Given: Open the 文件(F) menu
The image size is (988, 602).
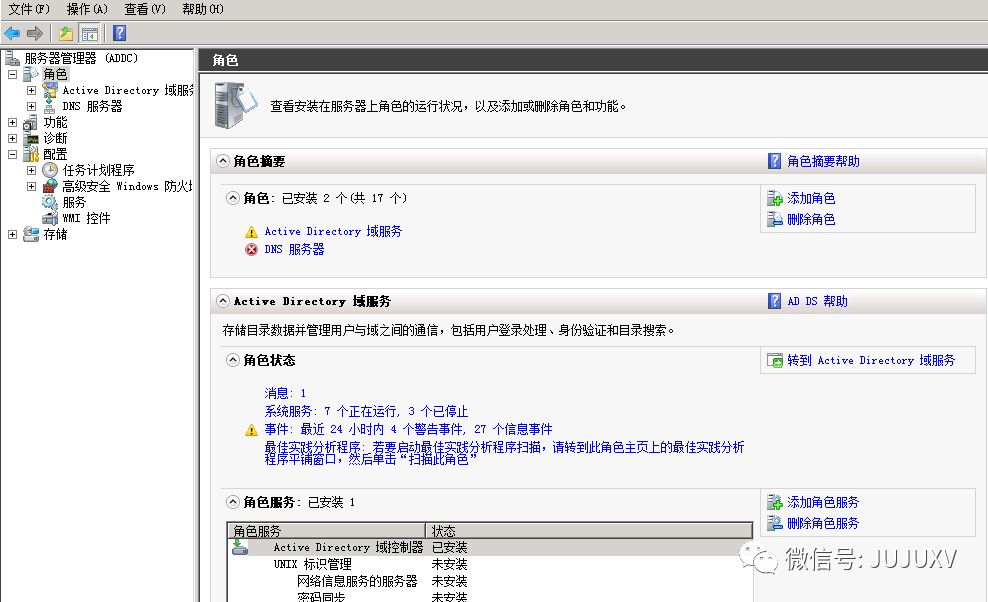Looking at the screenshot, I should tap(29, 9).
